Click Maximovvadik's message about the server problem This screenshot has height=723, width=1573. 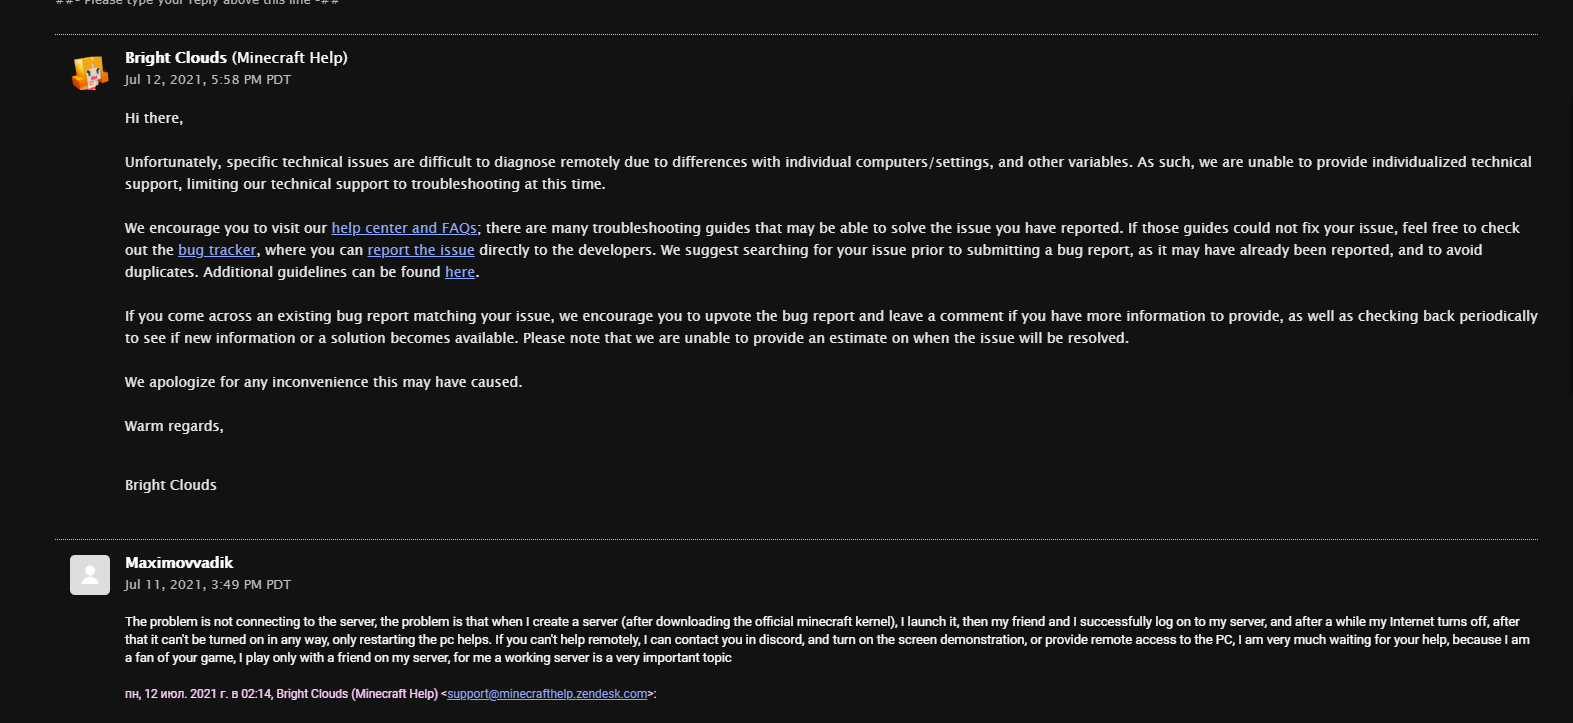(820, 640)
